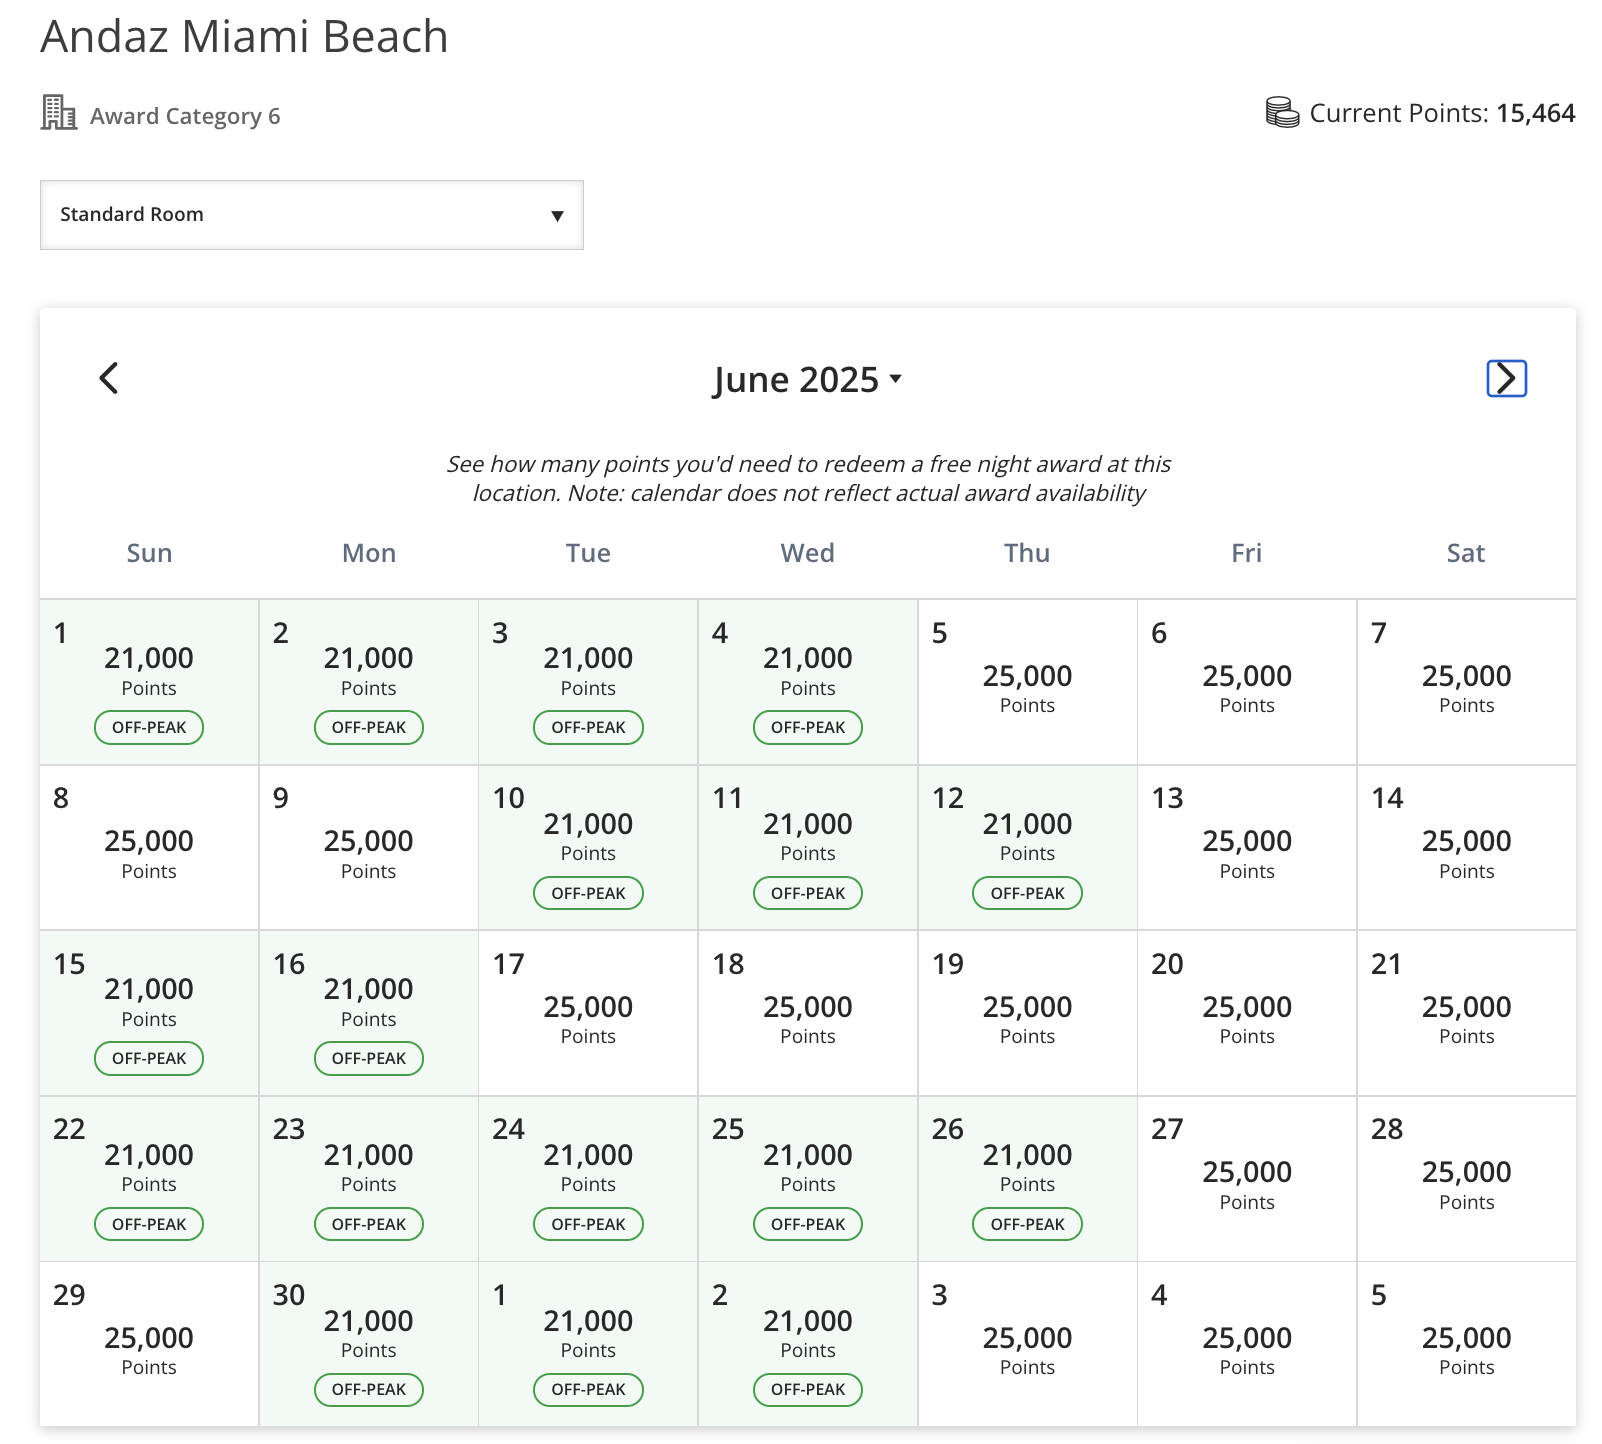The width and height of the screenshot is (1602, 1444).
Task: Choose Friday June 6
Action: coord(1247,682)
